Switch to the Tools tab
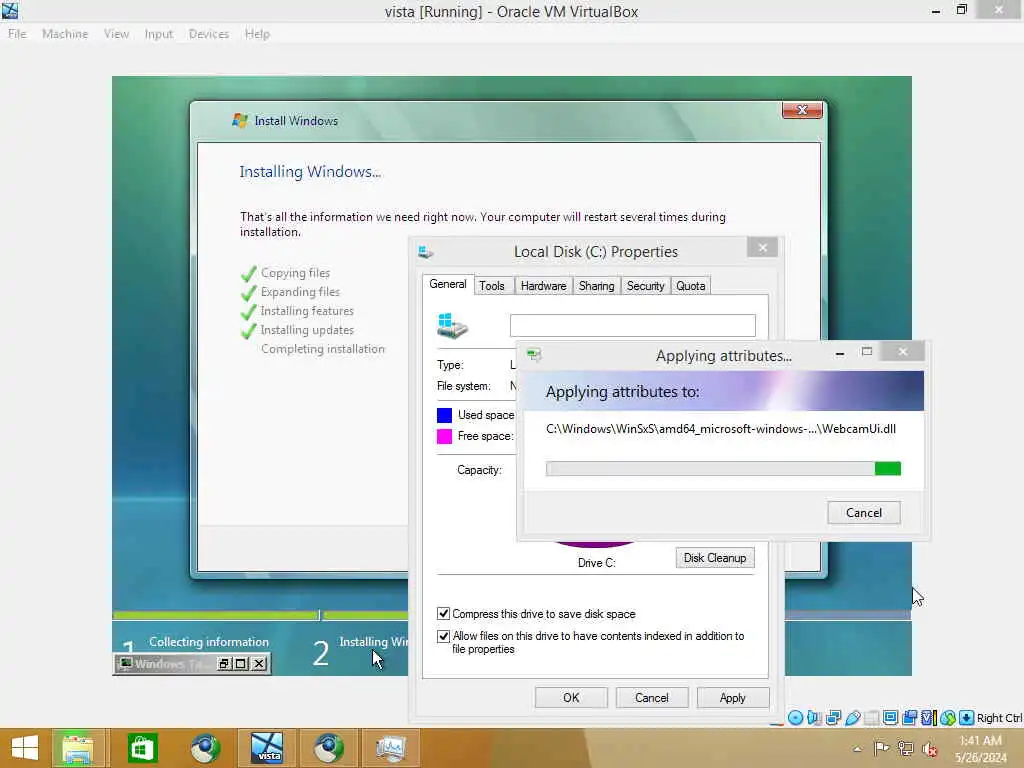This screenshot has width=1024, height=768. (x=492, y=286)
